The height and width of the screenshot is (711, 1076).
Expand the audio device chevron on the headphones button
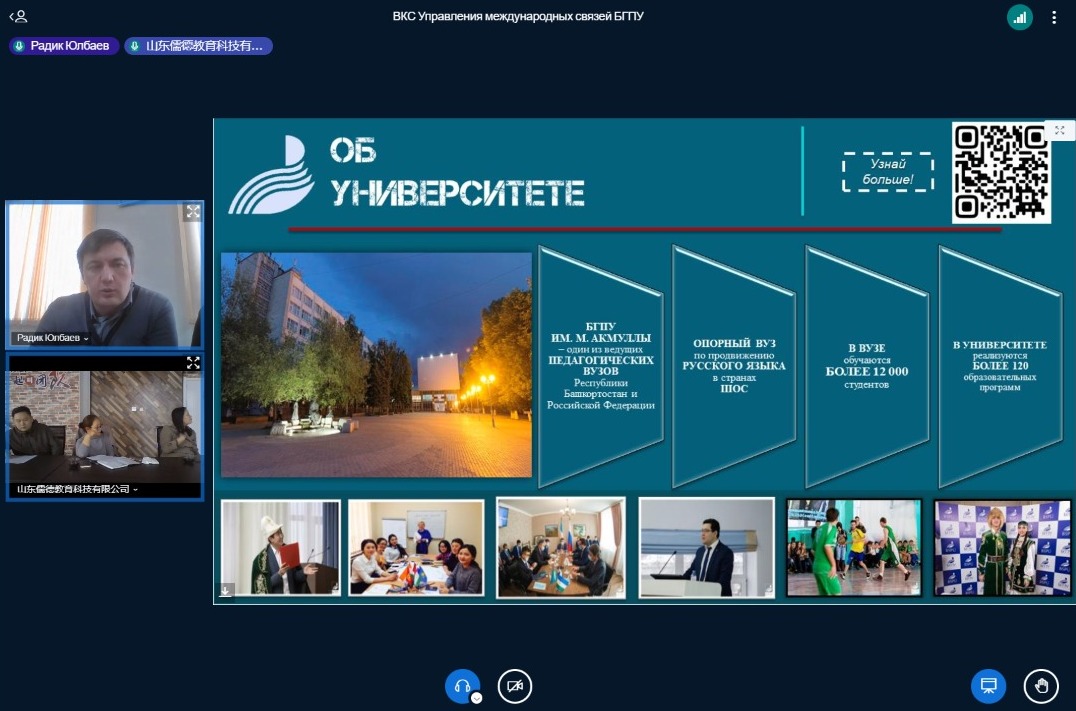[477, 698]
